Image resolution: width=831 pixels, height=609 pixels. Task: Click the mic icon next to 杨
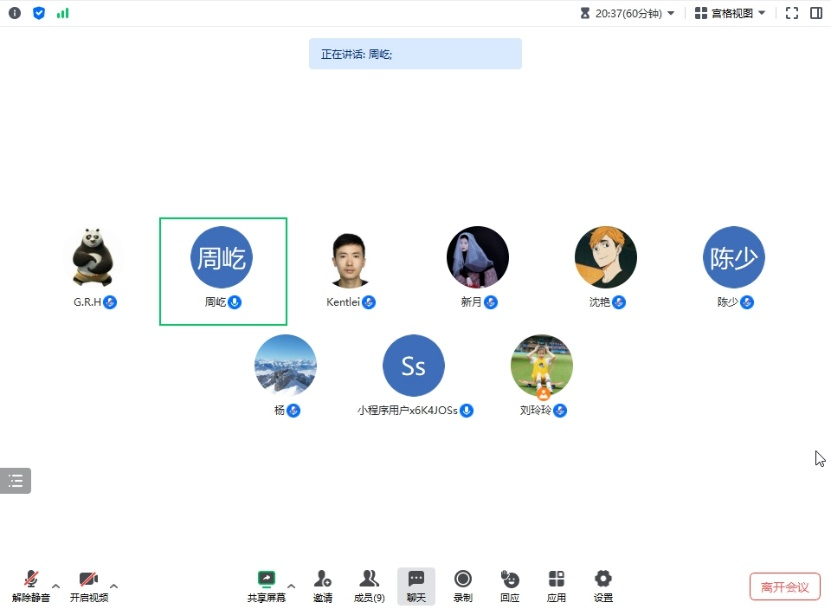tap(294, 410)
